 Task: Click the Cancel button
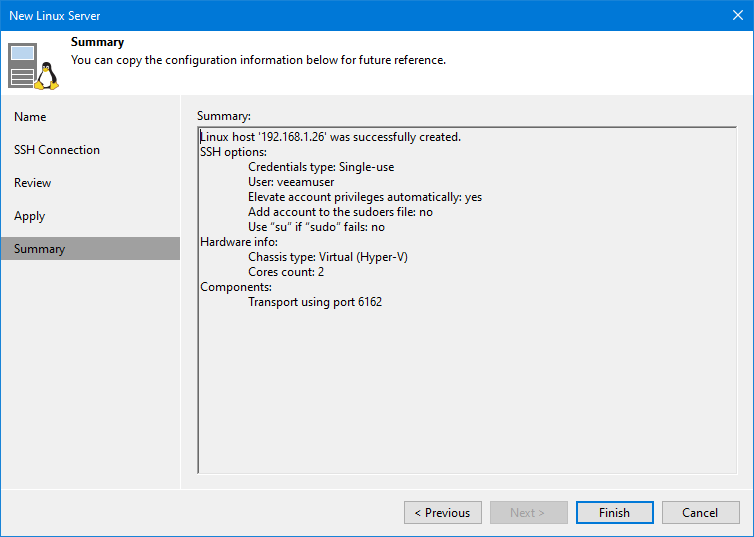[700, 513]
